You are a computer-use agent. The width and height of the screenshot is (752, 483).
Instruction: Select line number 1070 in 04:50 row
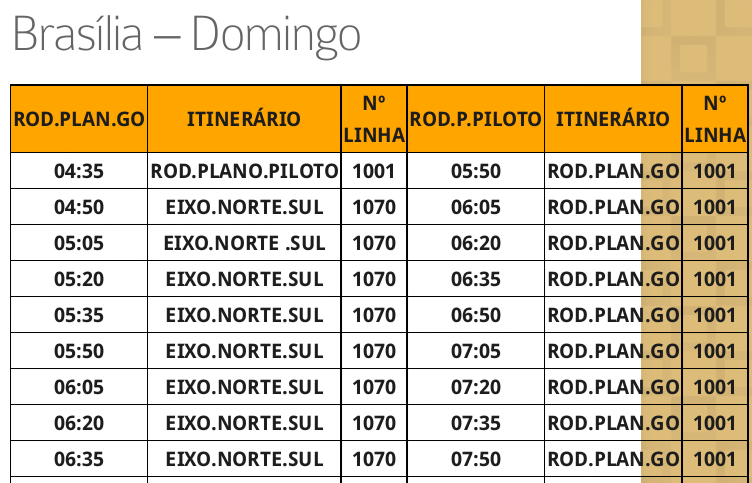click(x=374, y=207)
